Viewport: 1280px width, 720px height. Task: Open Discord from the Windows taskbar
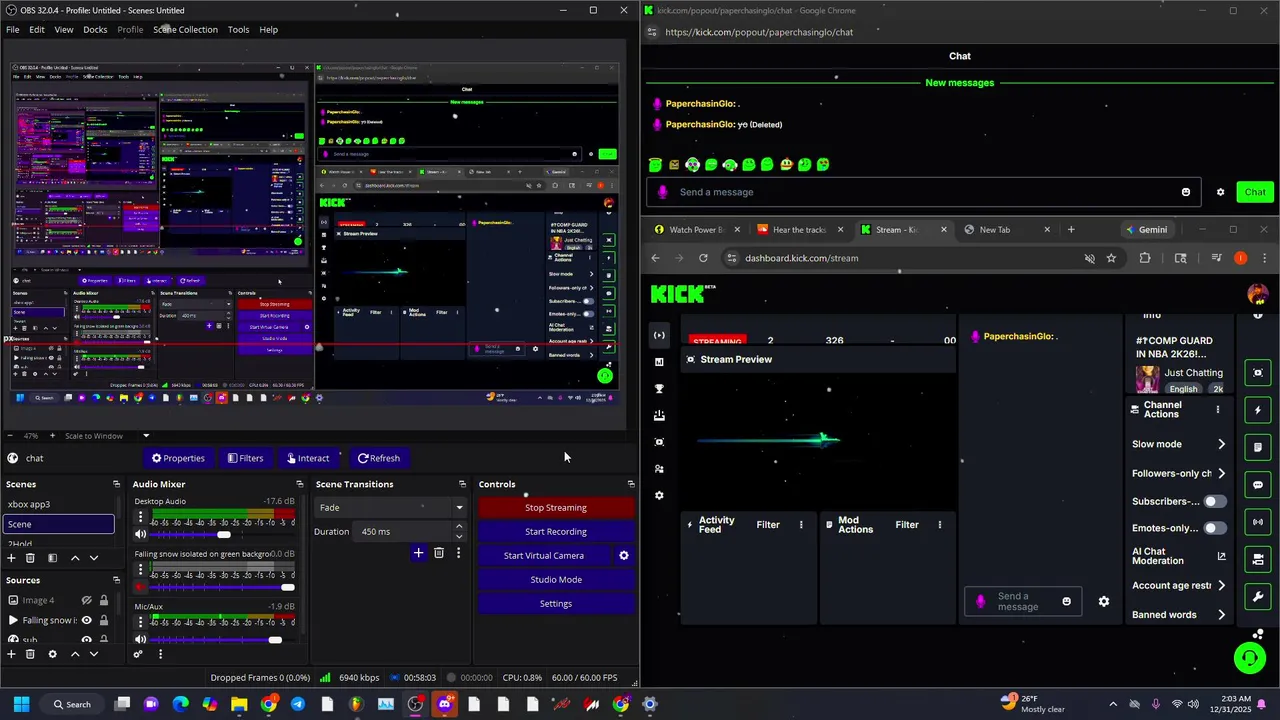coord(445,704)
